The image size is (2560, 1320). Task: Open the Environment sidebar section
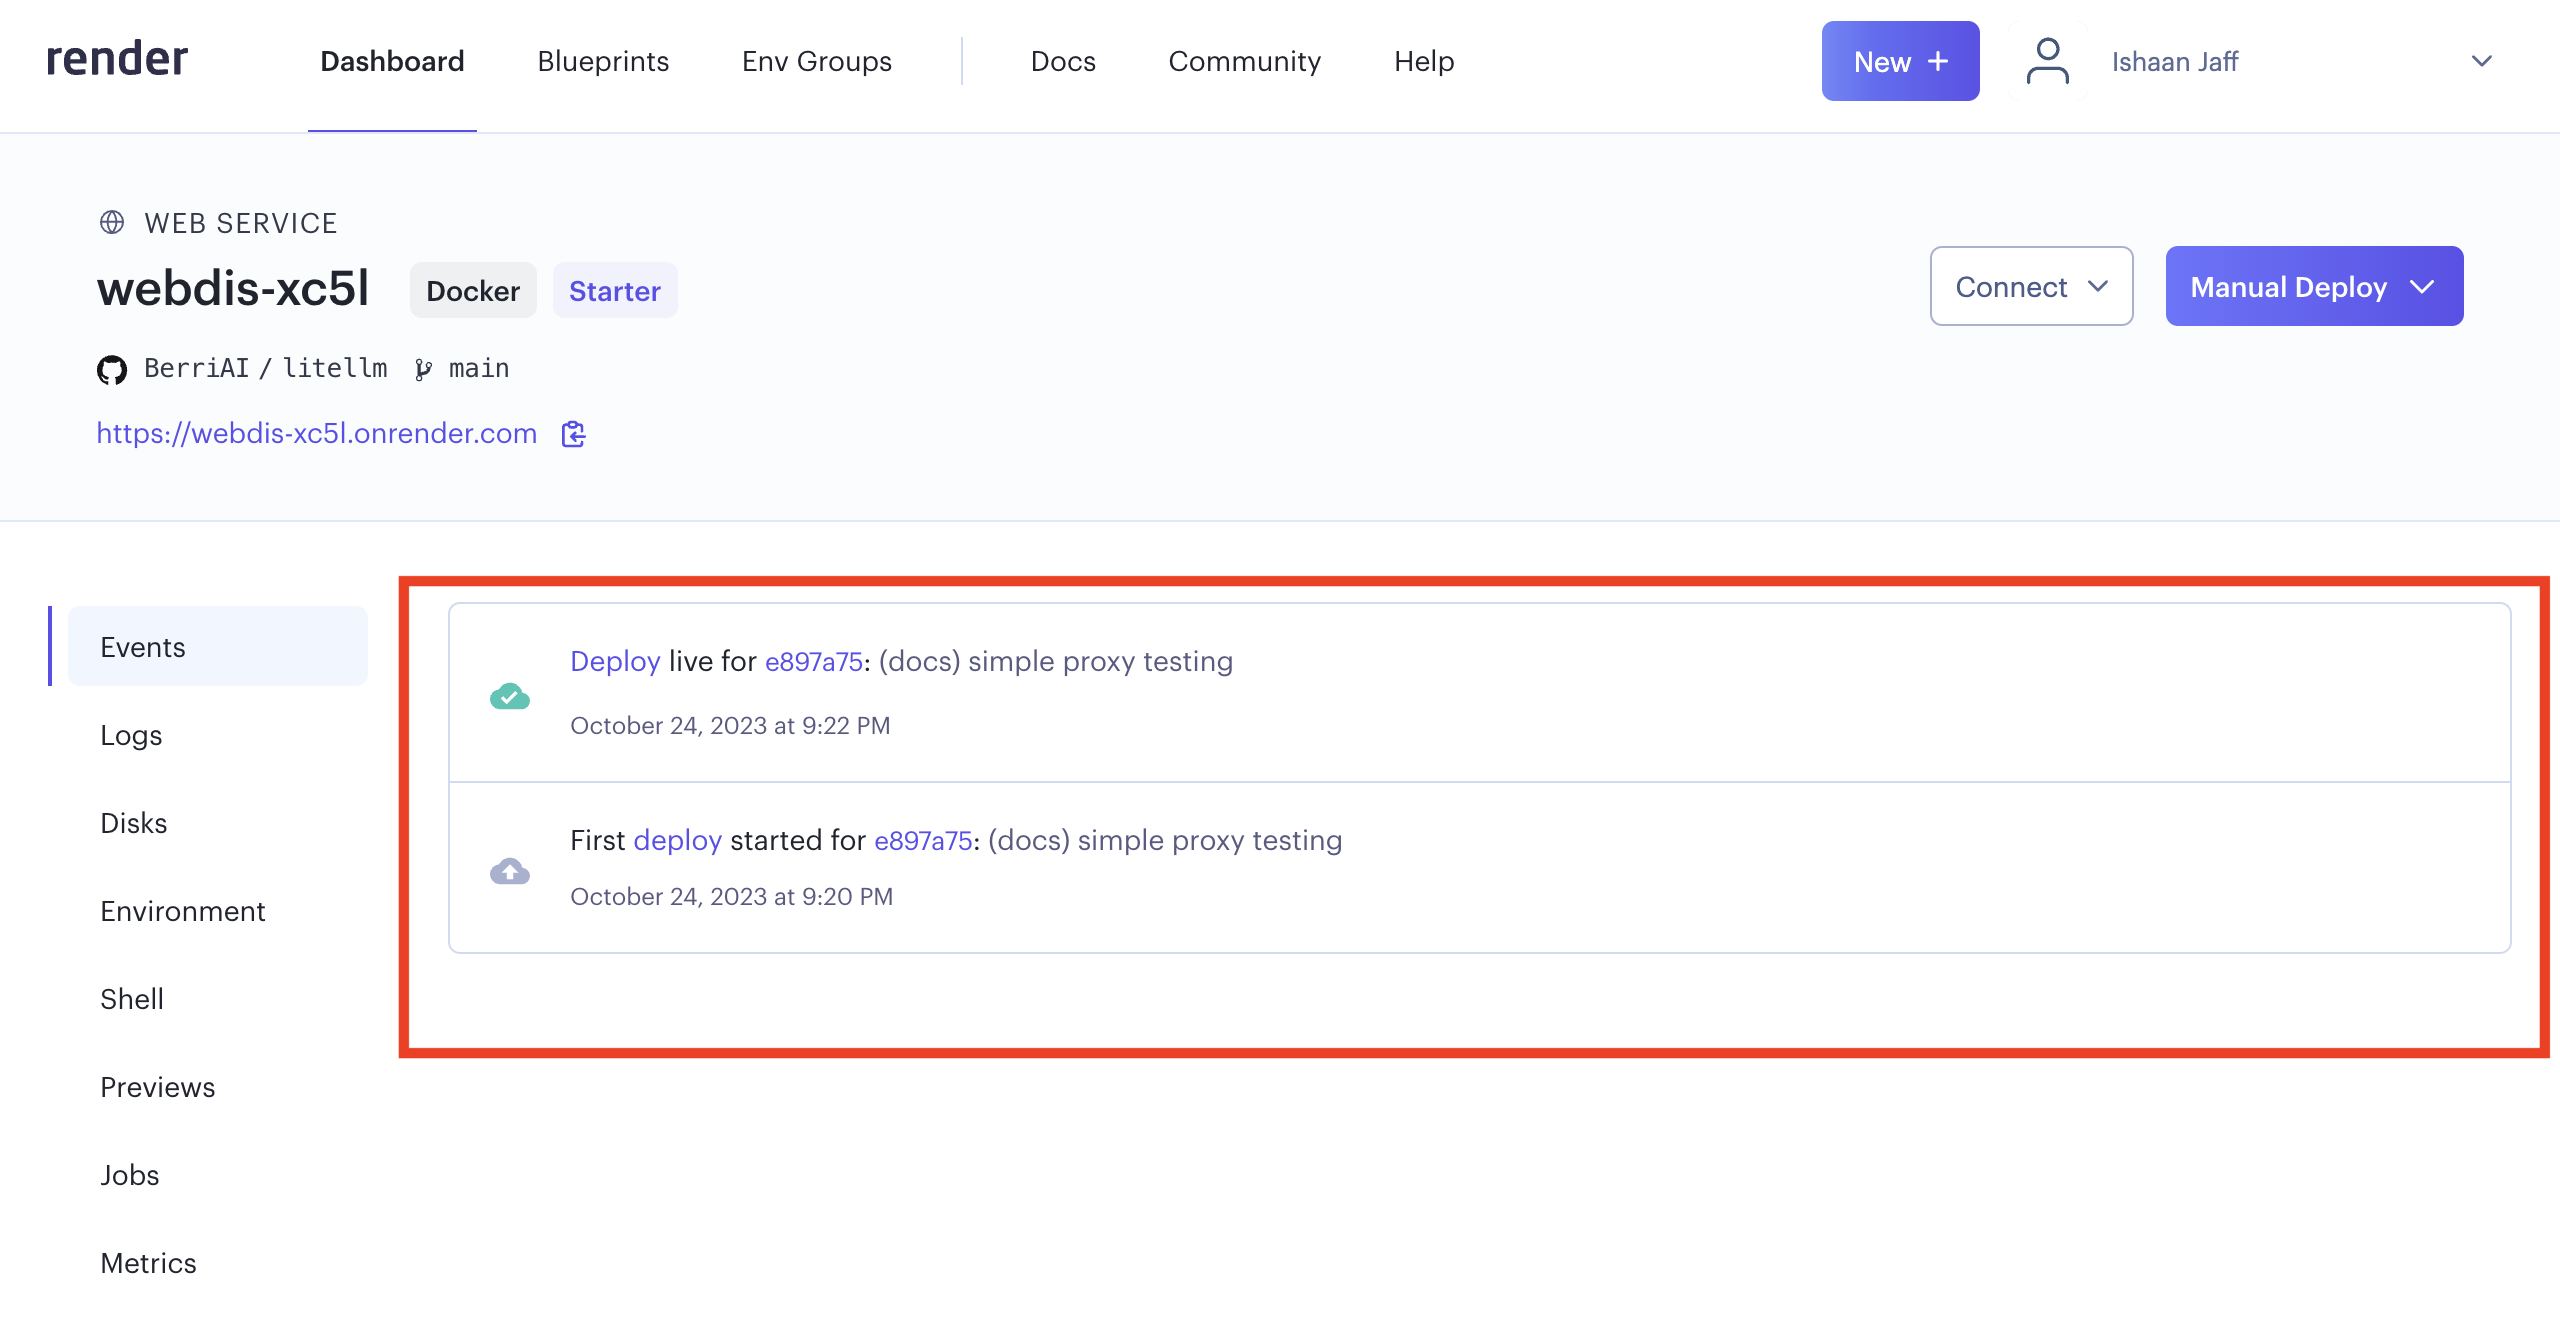tap(183, 911)
